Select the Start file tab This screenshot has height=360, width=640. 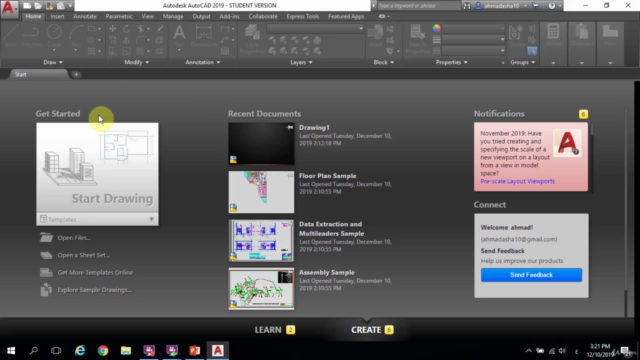[38, 74]
